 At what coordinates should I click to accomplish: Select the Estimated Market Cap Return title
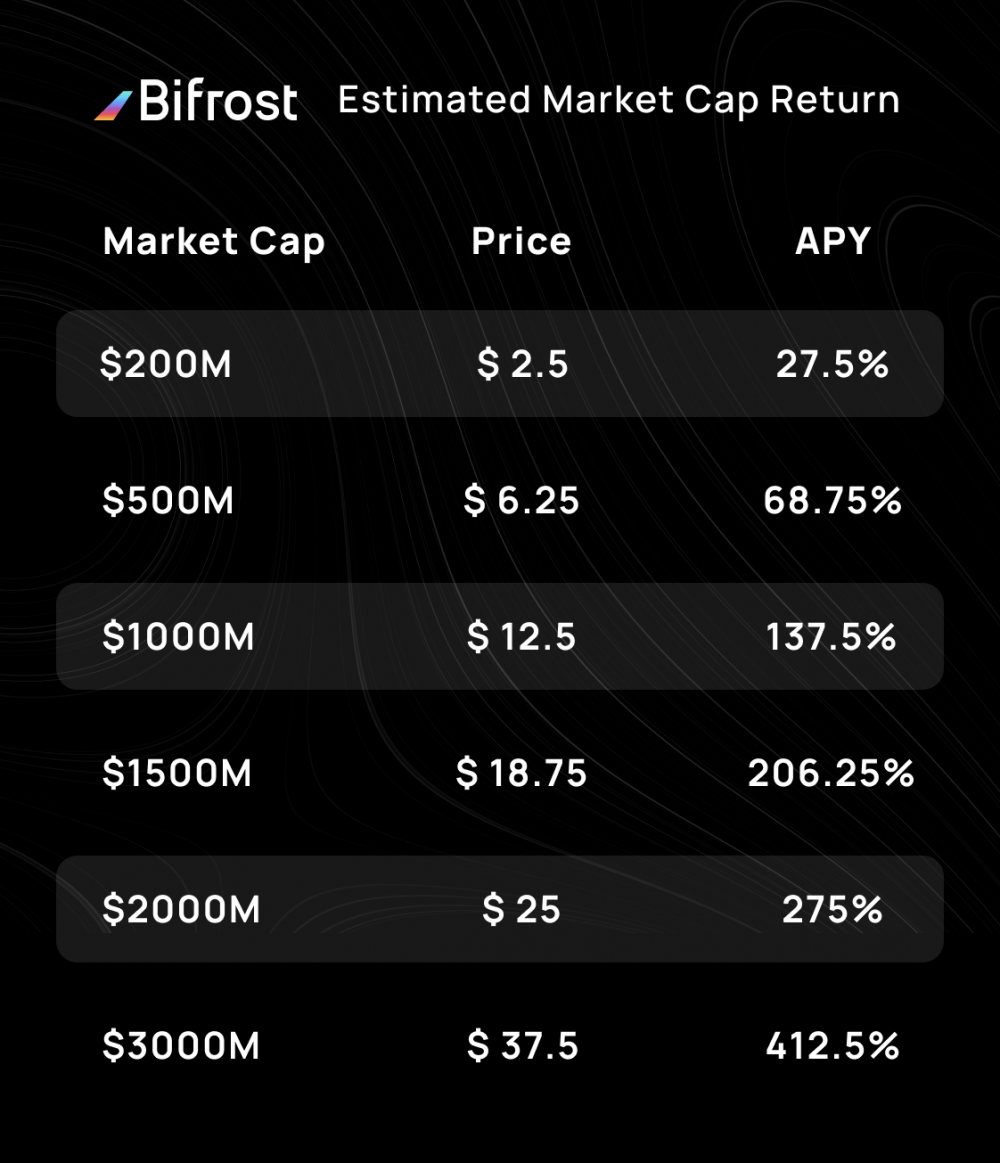pos(619,100)
